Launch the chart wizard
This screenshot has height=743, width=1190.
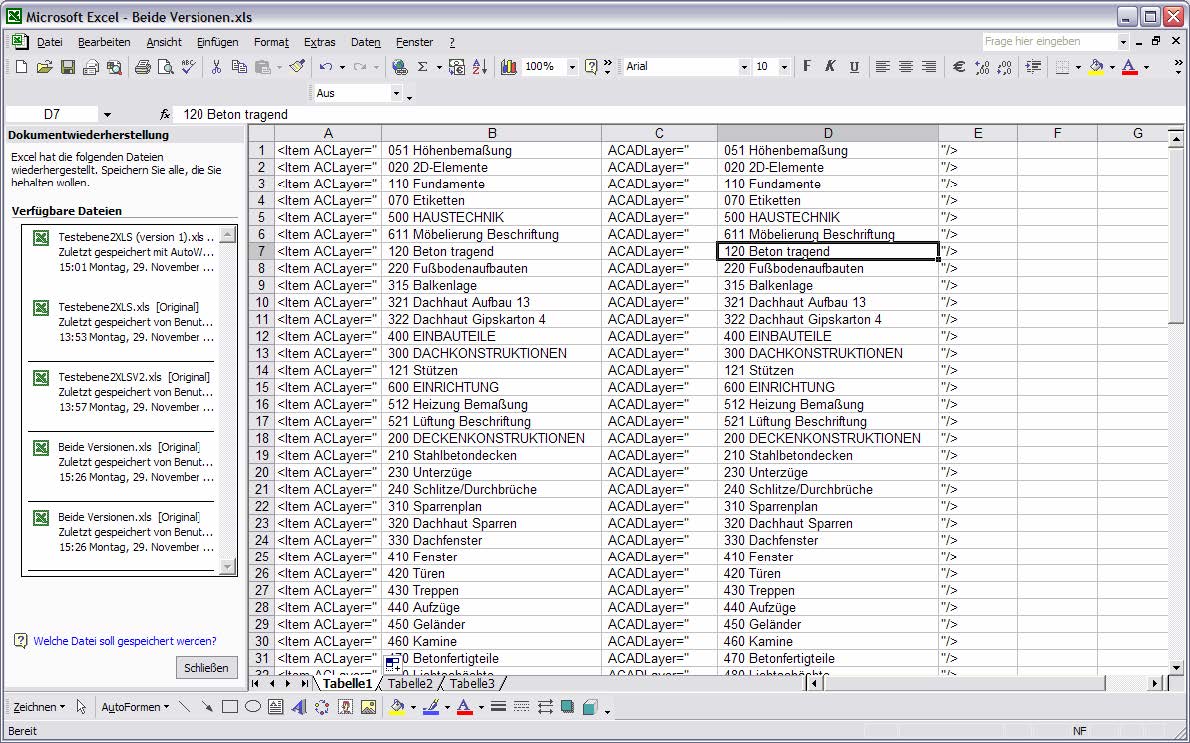[x=508, y=68]
